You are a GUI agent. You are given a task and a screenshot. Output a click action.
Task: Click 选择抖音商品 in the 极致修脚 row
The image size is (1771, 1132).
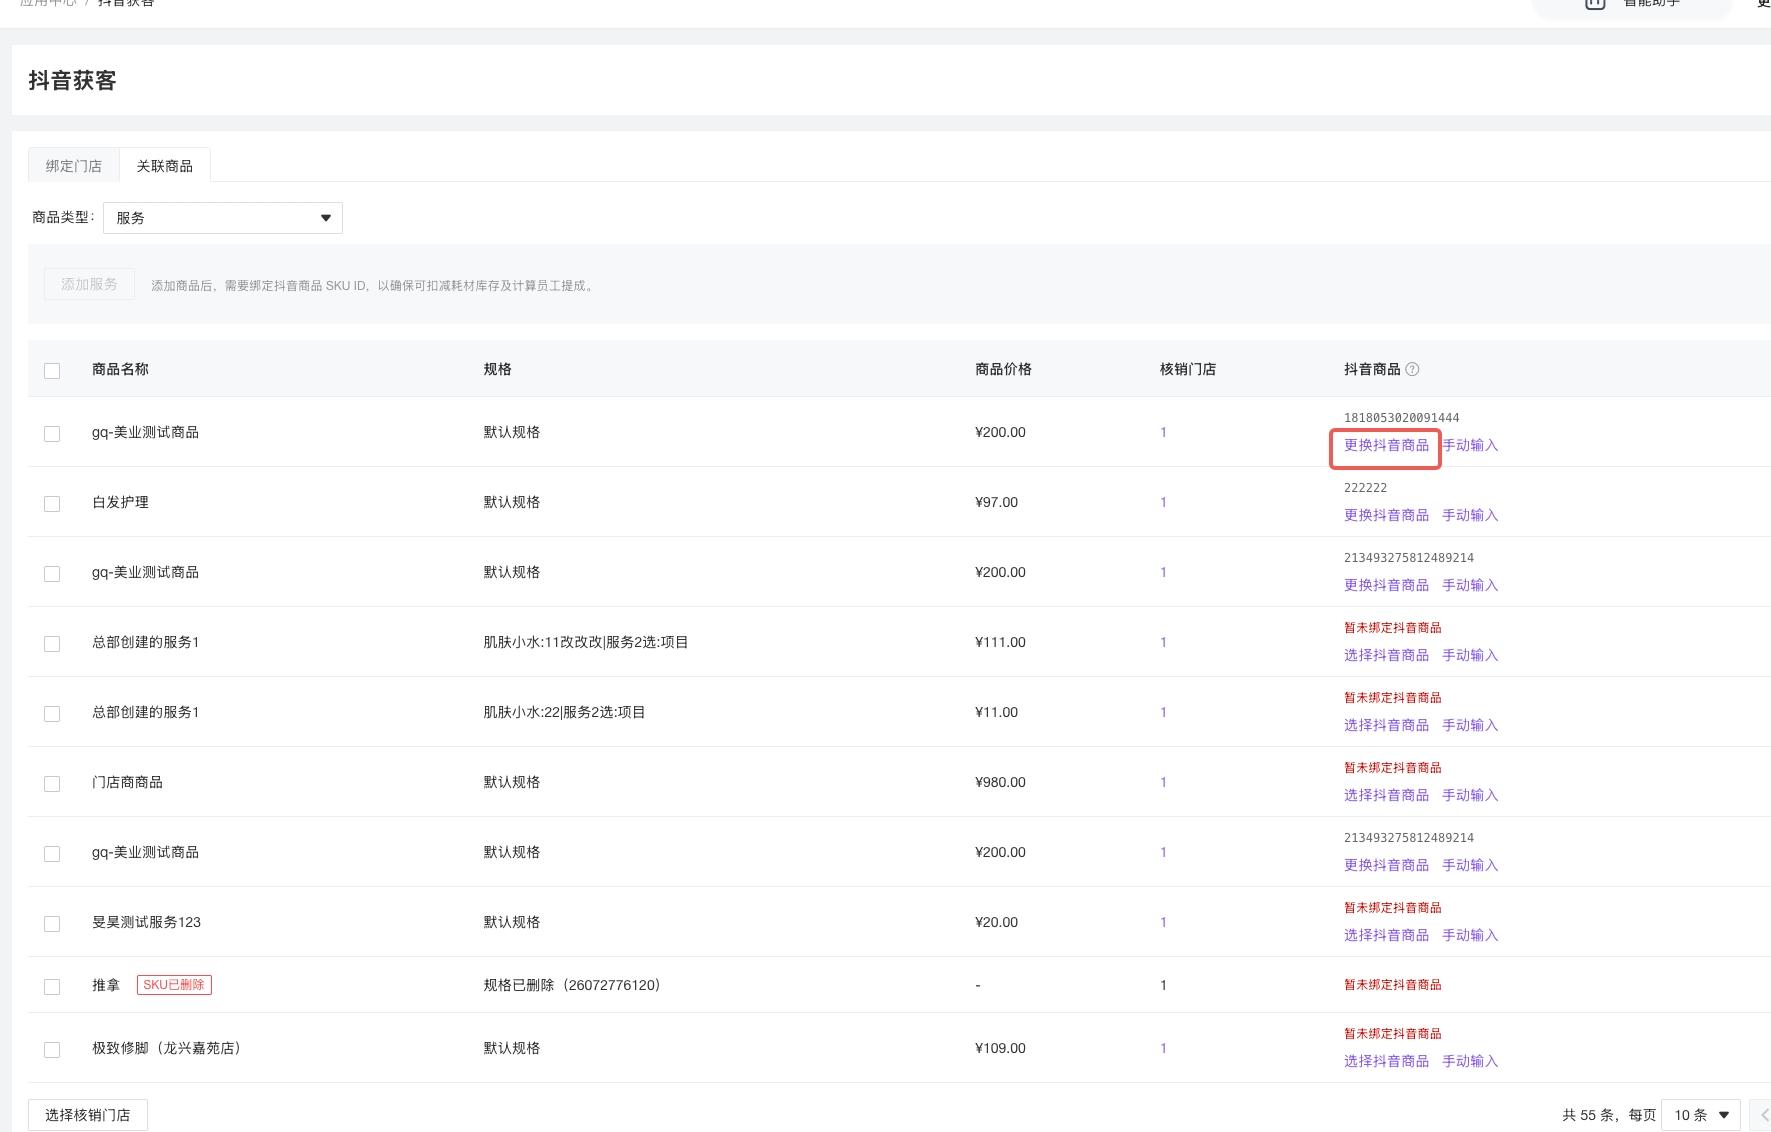pos(1386,1061)
